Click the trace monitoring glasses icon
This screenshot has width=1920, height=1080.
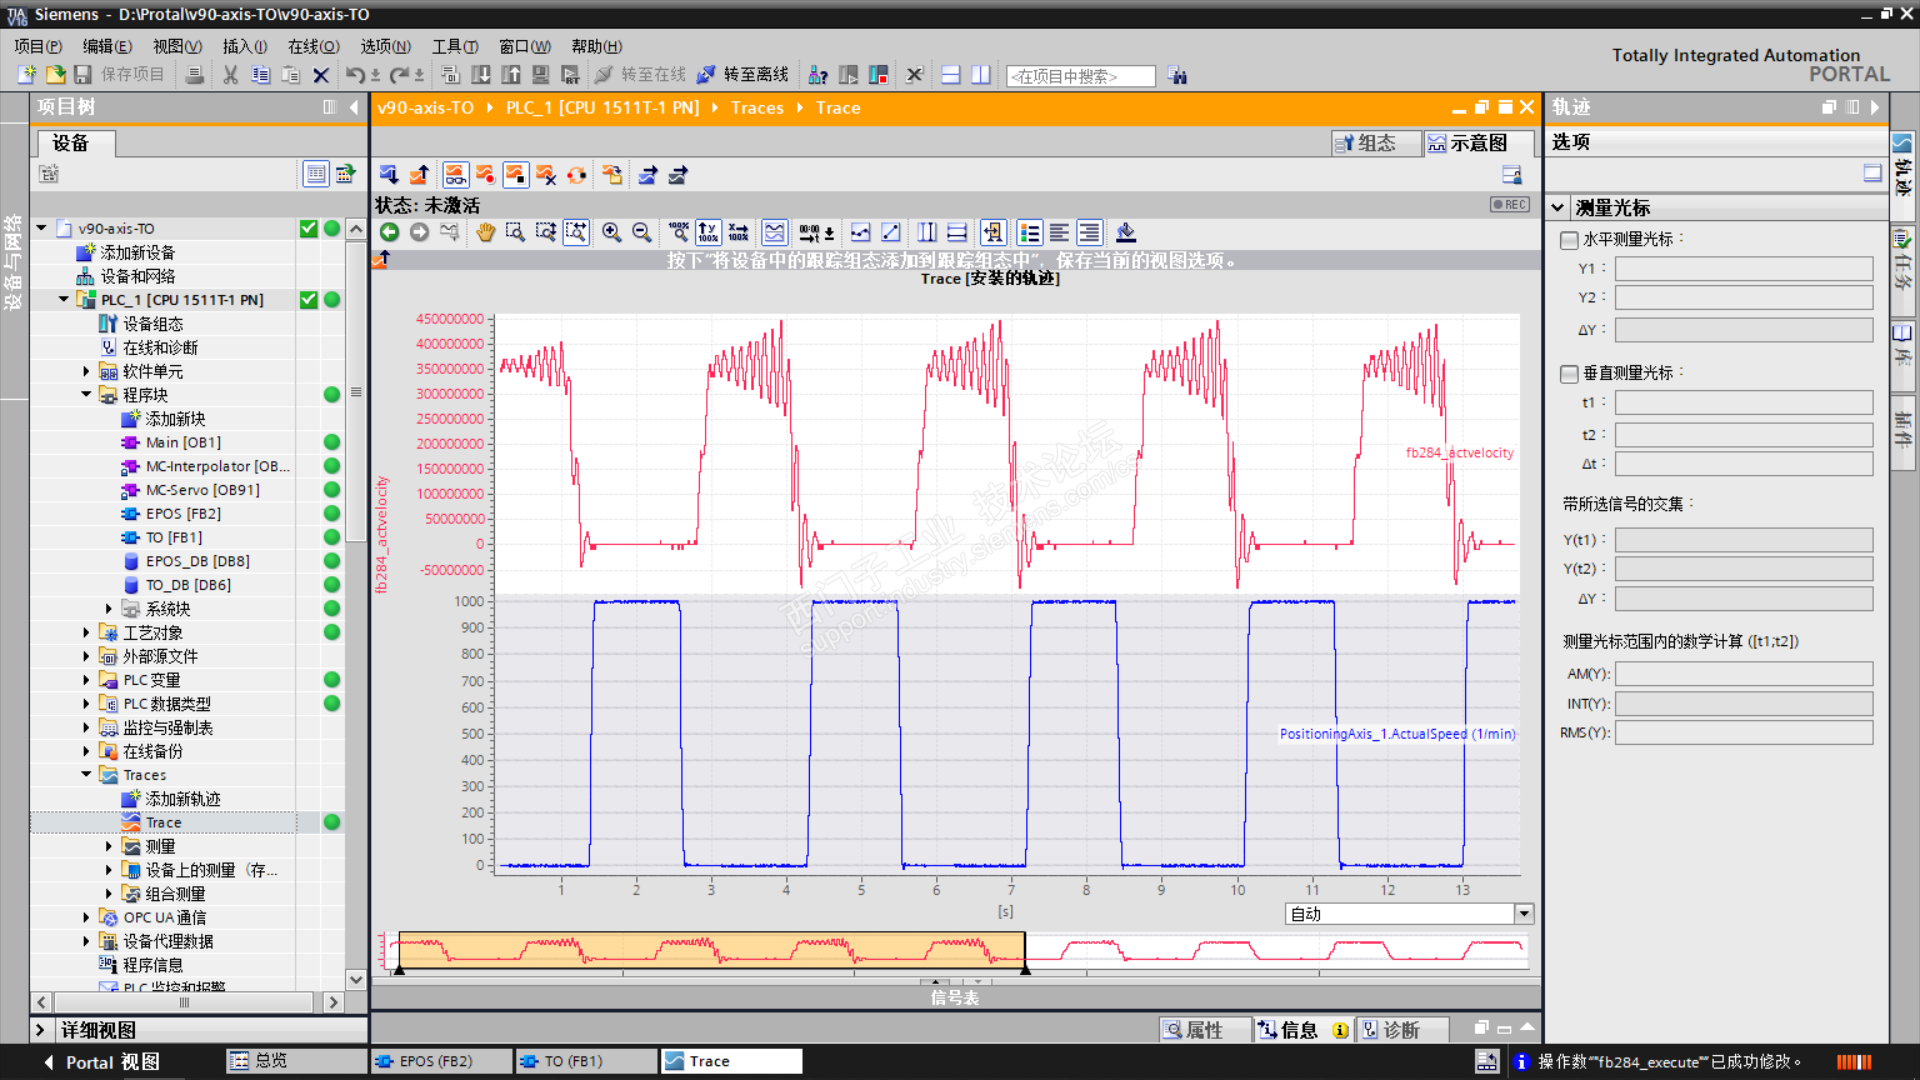(x=455, y=175)
